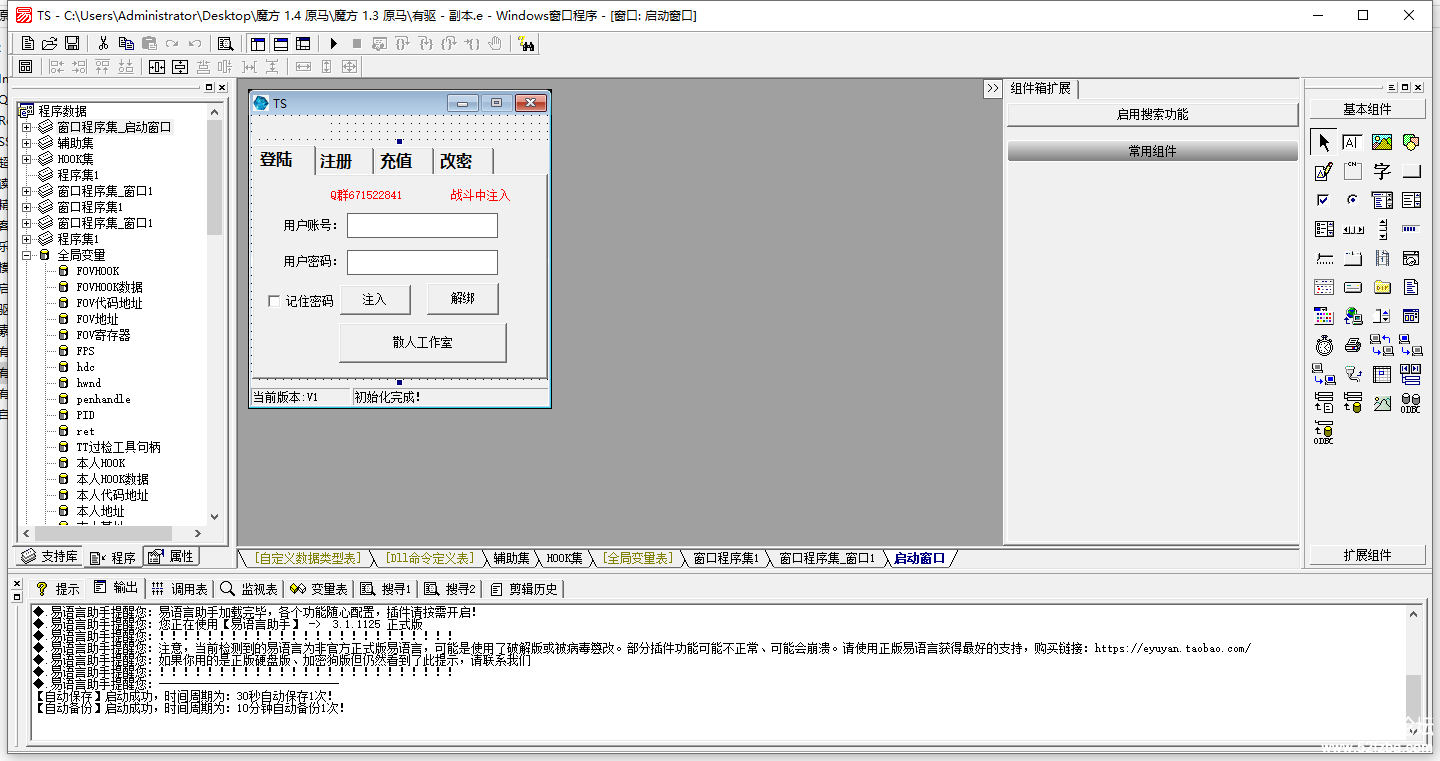The height and width of the screenshot is (761, 1440).
Task: Switch to the 属性 panel tab
Action: [171, 557]
